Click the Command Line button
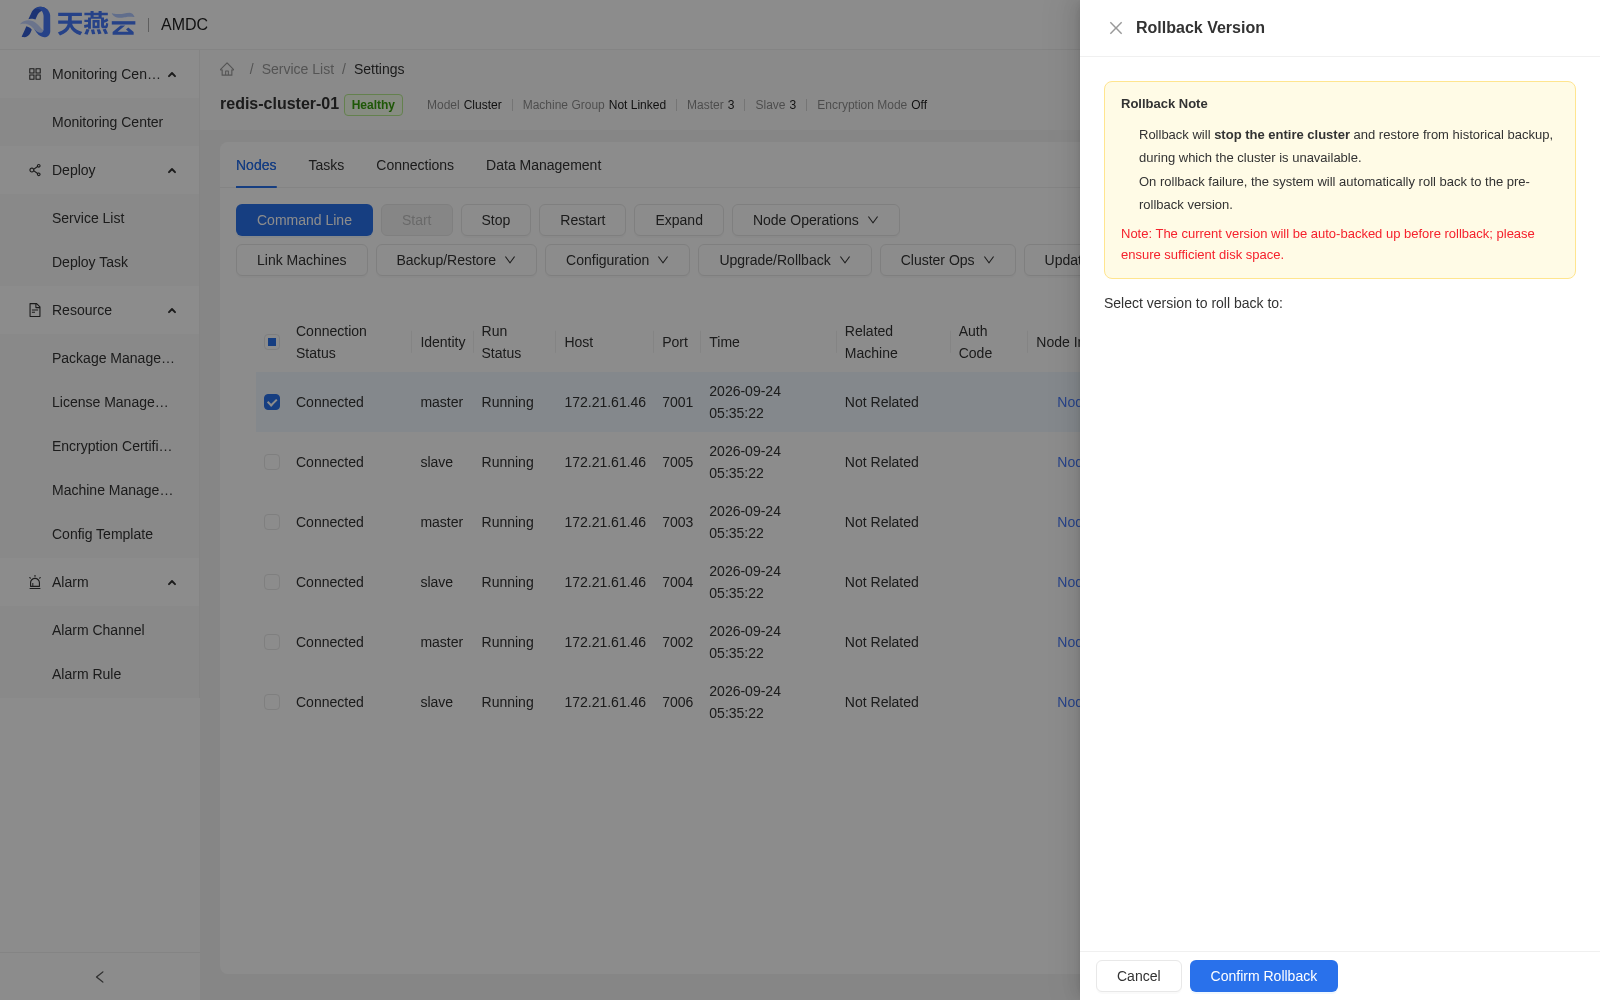1600x1000 pixels. coord(304,220)
